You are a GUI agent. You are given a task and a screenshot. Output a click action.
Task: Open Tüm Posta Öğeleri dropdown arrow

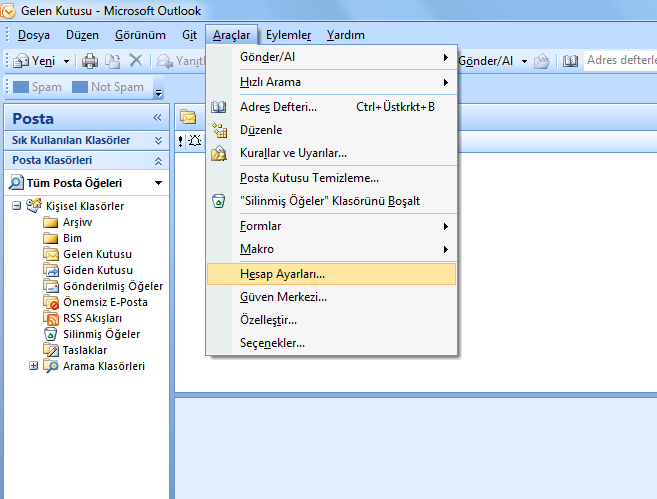(x=158, y=183)
